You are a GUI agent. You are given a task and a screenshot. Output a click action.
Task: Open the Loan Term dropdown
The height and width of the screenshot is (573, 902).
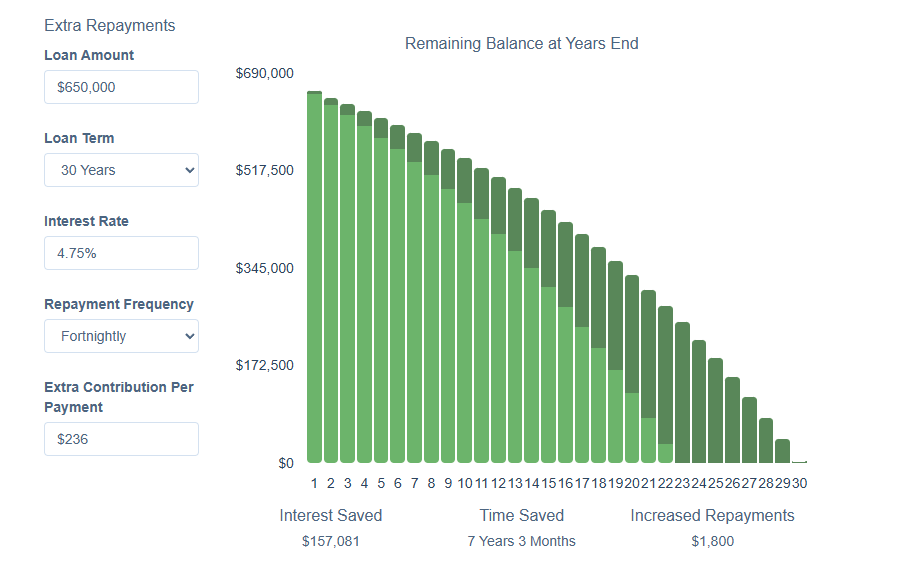(121, 170)
